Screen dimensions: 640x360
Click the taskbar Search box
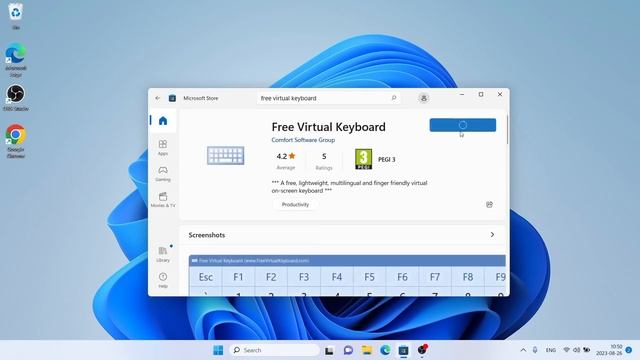275,350
